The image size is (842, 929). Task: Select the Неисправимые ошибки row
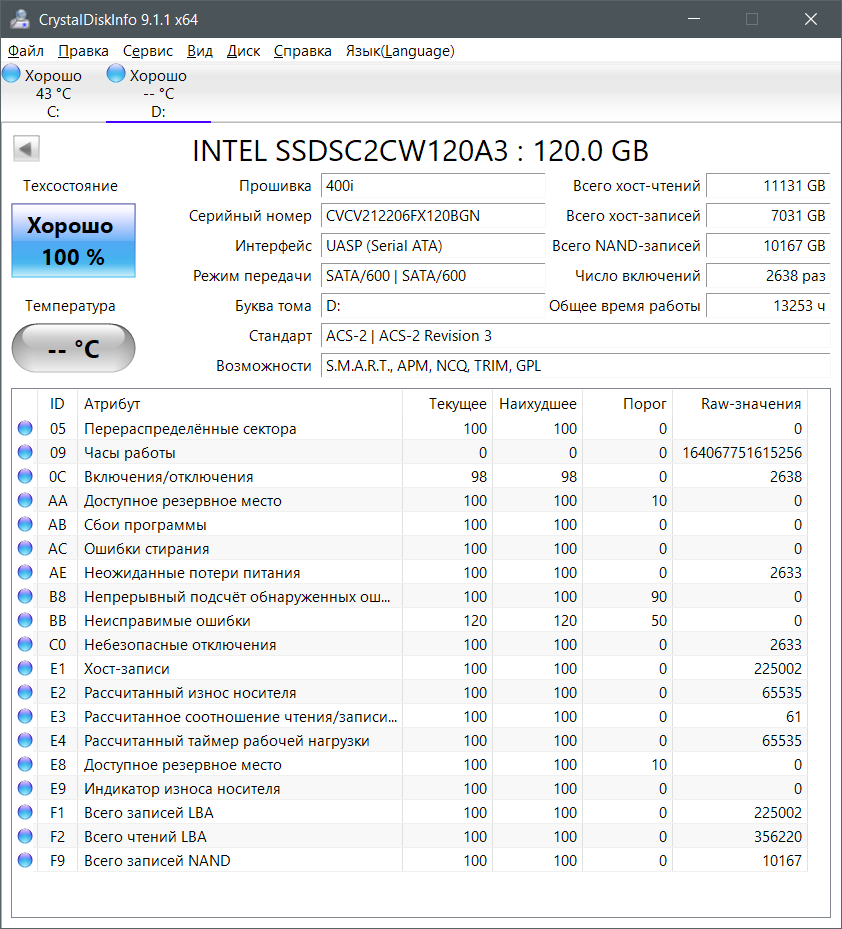[x=410, y=620]
